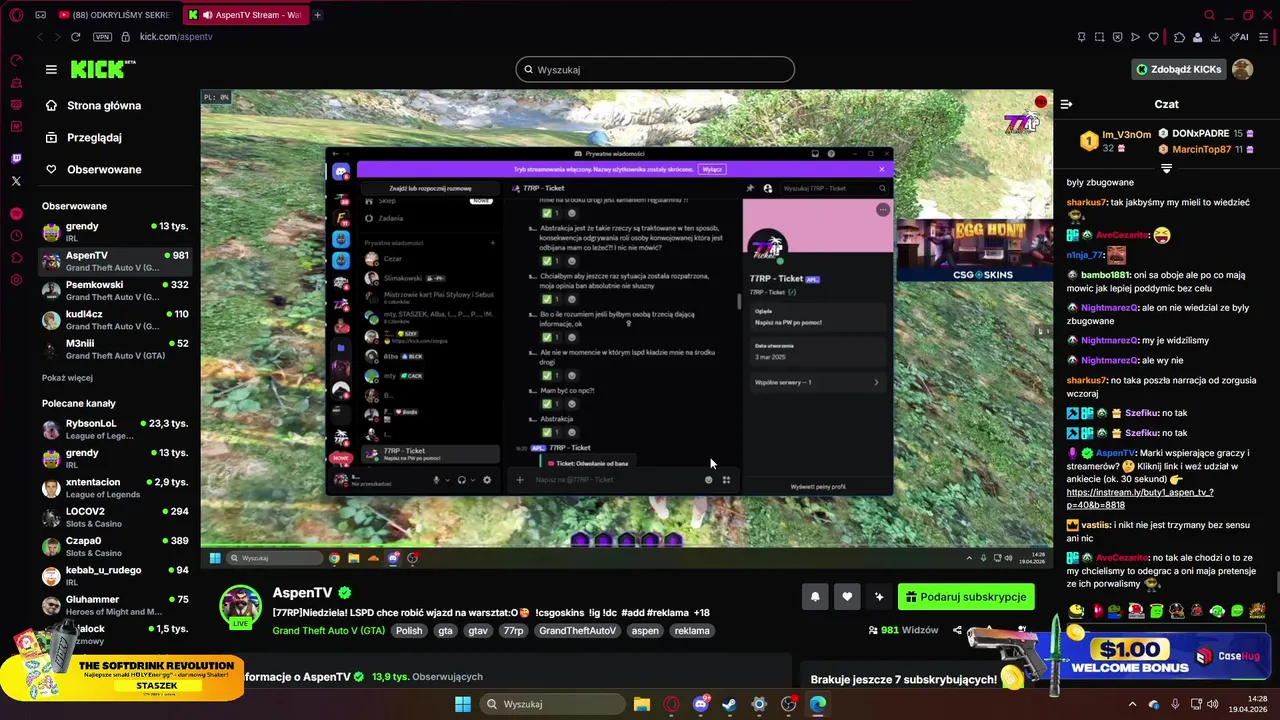Open Opera easy setup menu icon

click(x=1265, y=37)
